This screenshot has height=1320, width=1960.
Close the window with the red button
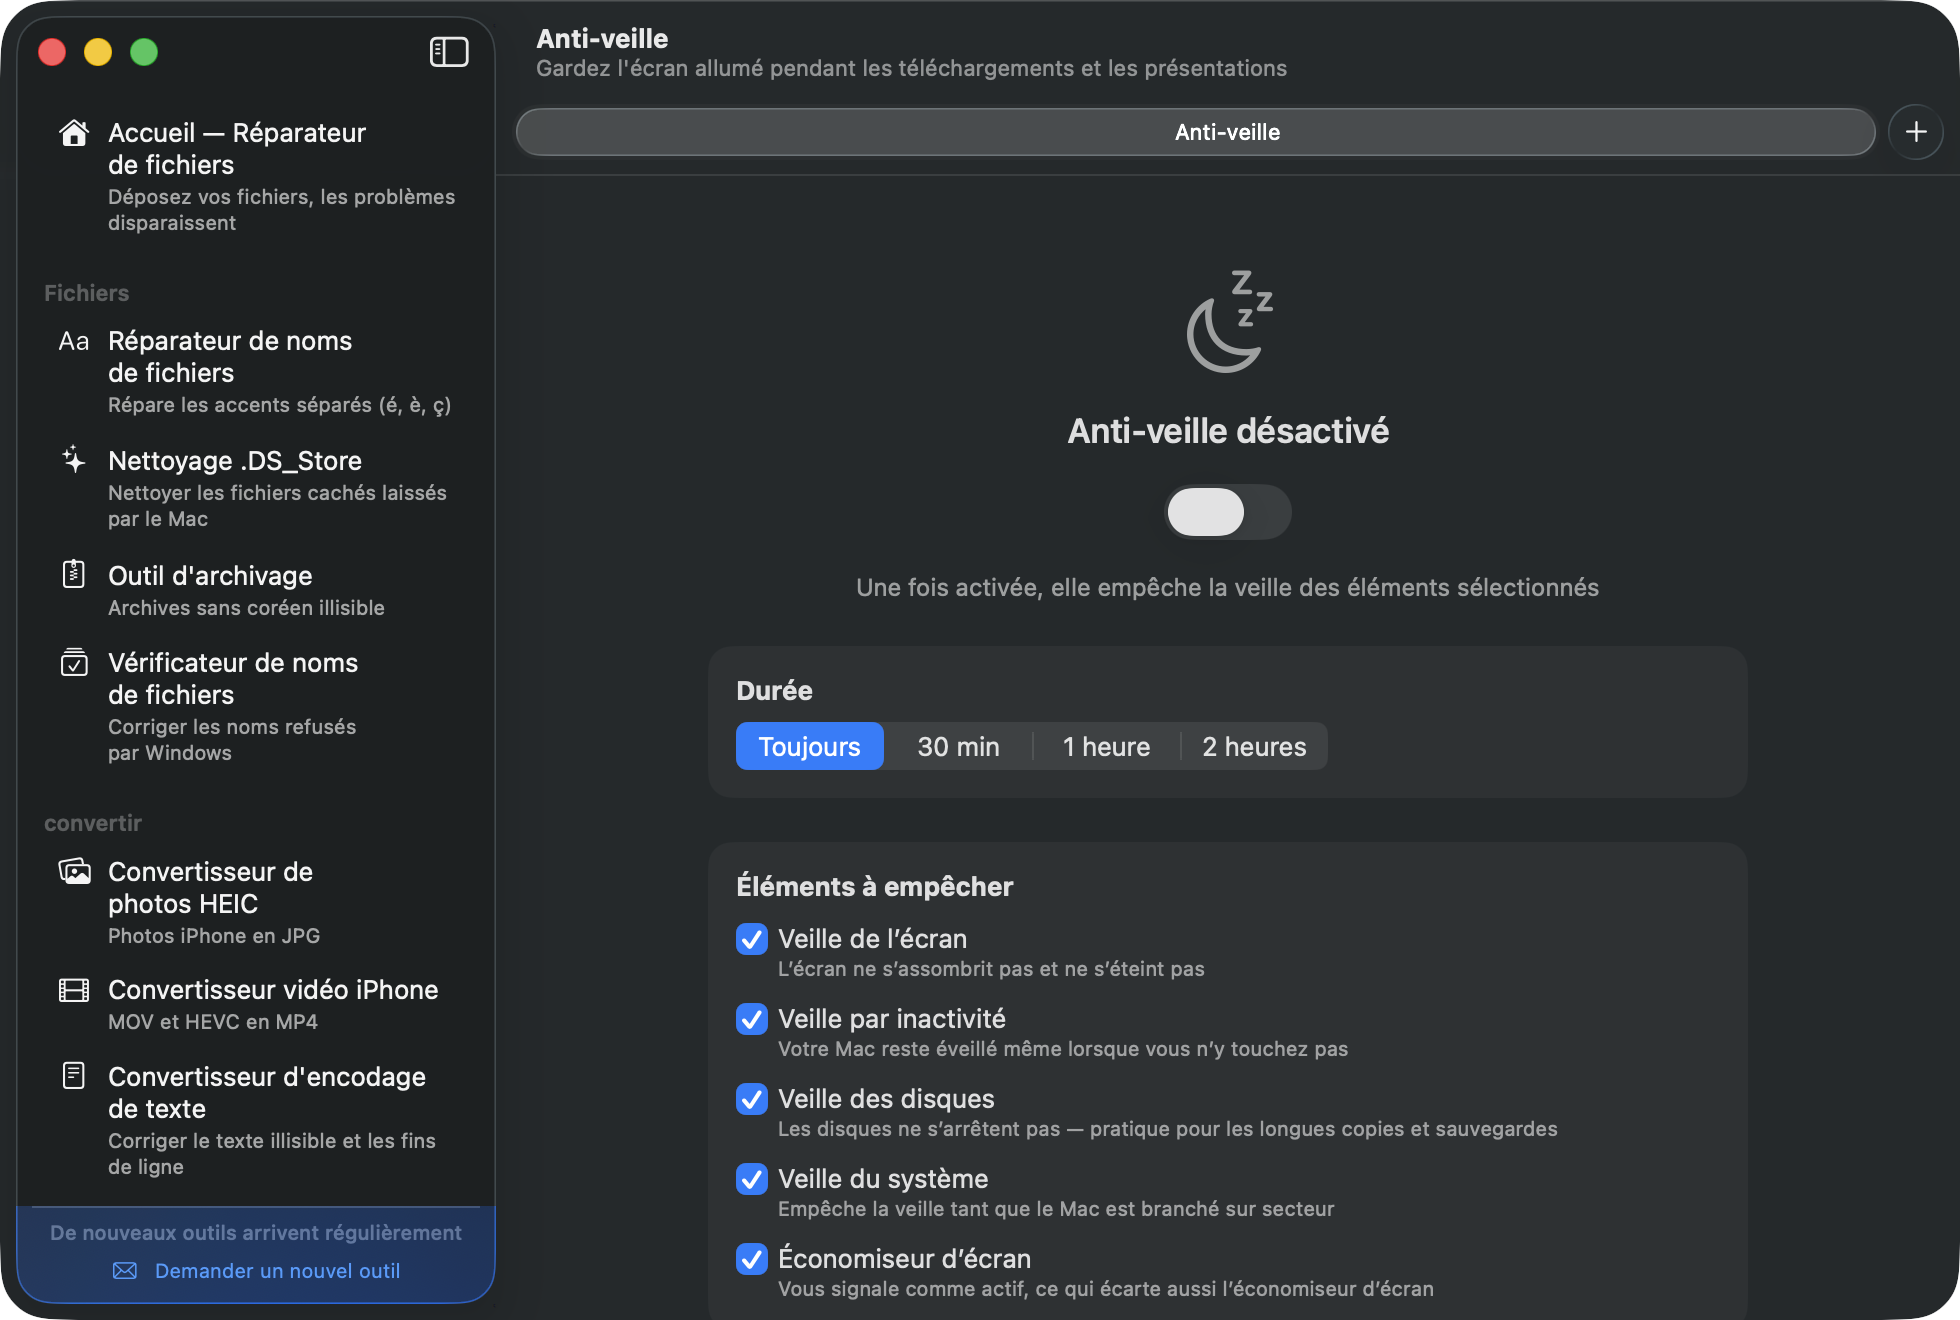(x=52, y=52)
